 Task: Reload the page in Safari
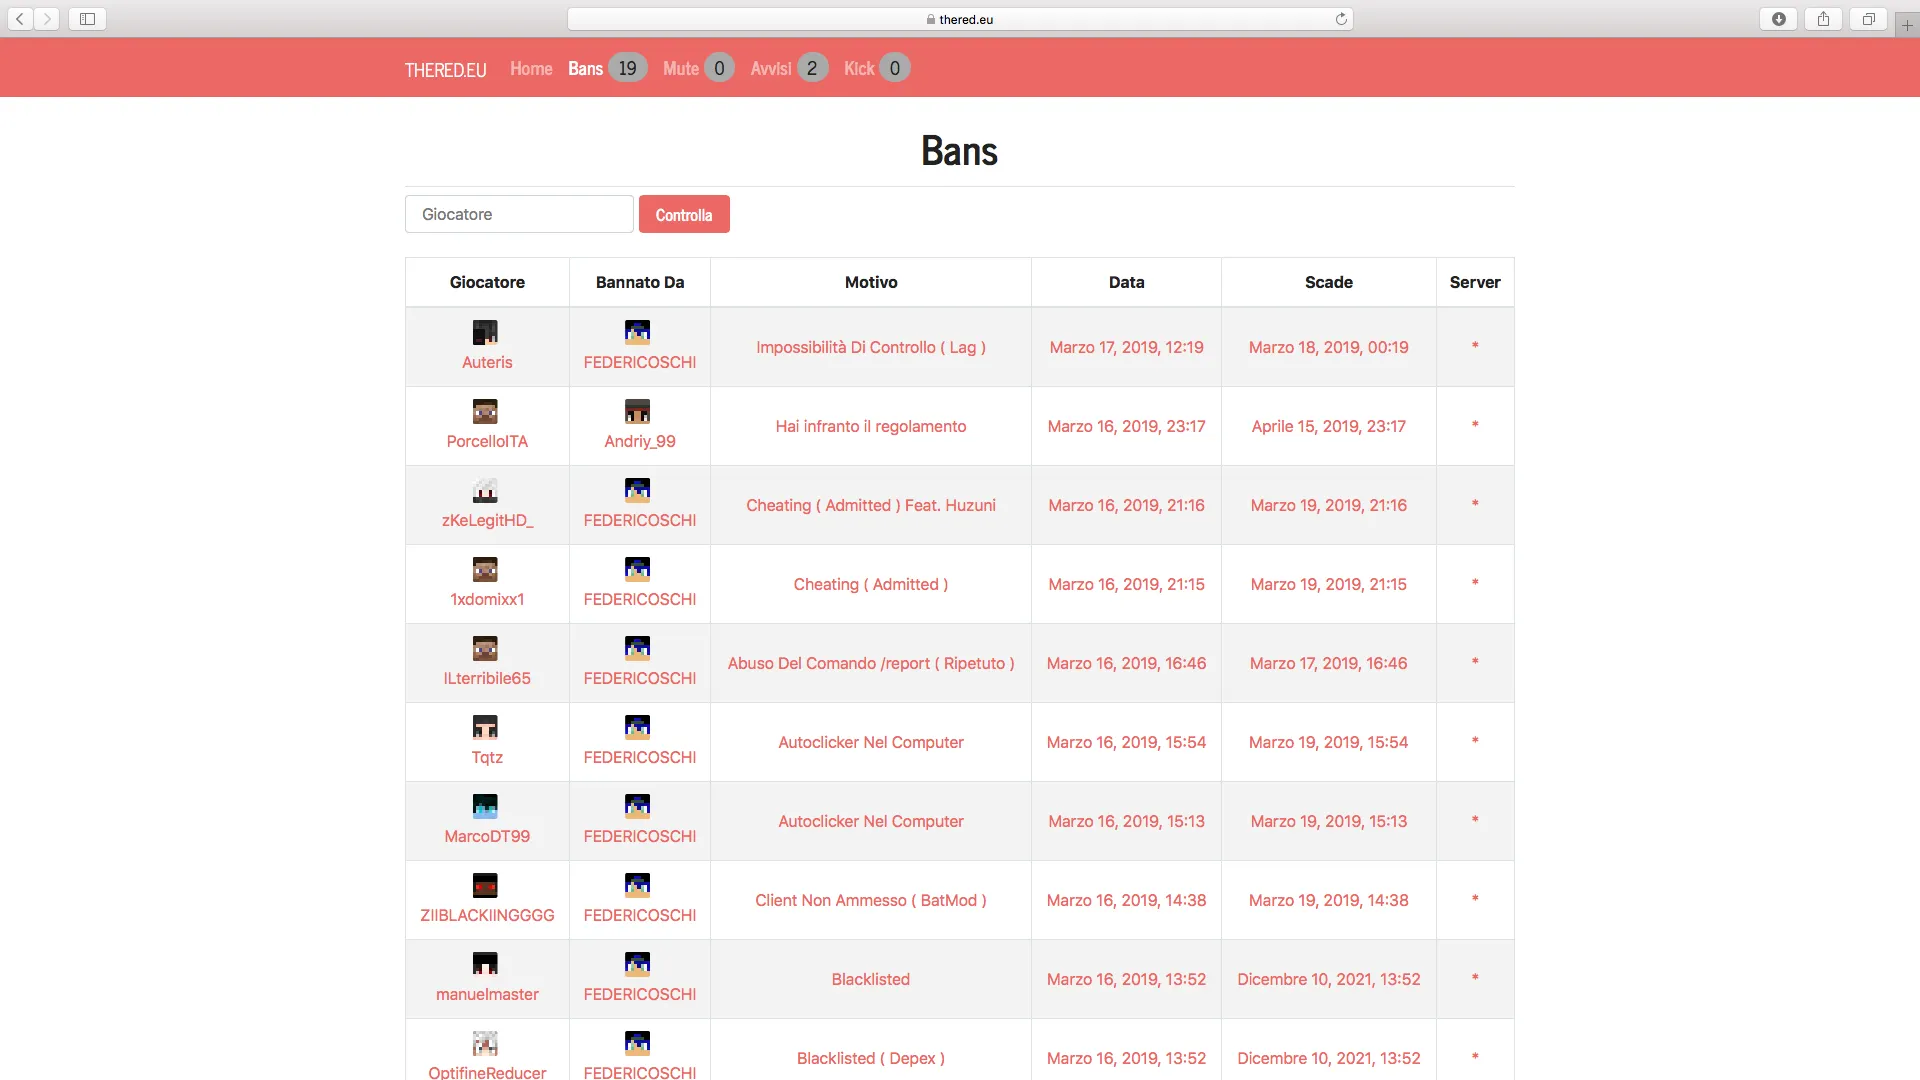click(1341, 19)
